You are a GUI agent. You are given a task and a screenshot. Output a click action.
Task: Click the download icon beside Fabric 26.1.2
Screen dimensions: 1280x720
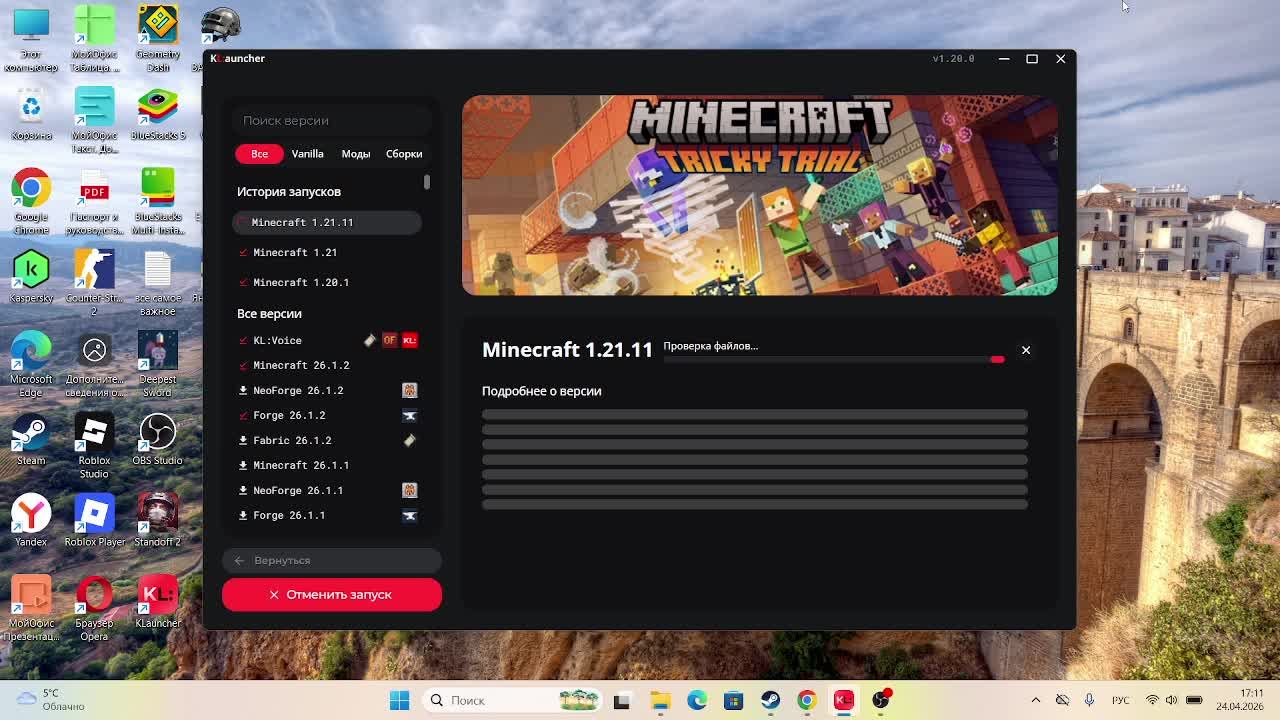(x=243, y=440)
